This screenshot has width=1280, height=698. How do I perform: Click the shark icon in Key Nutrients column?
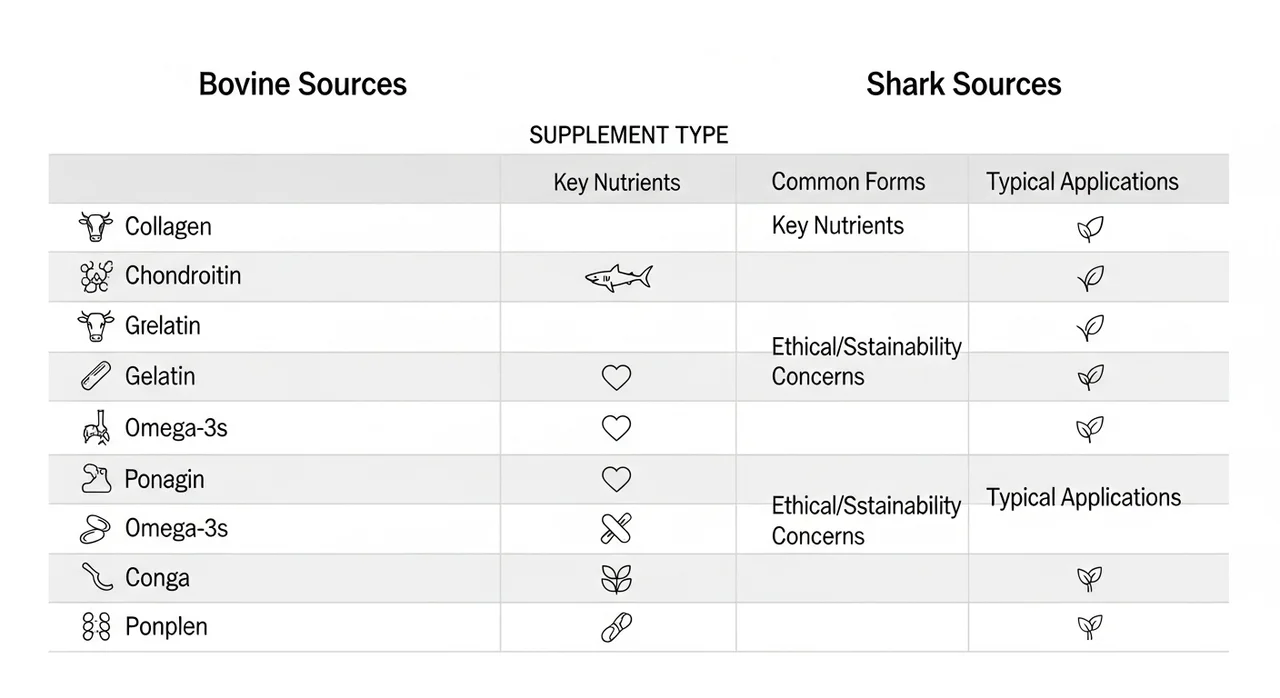click(x=618, y=278)
